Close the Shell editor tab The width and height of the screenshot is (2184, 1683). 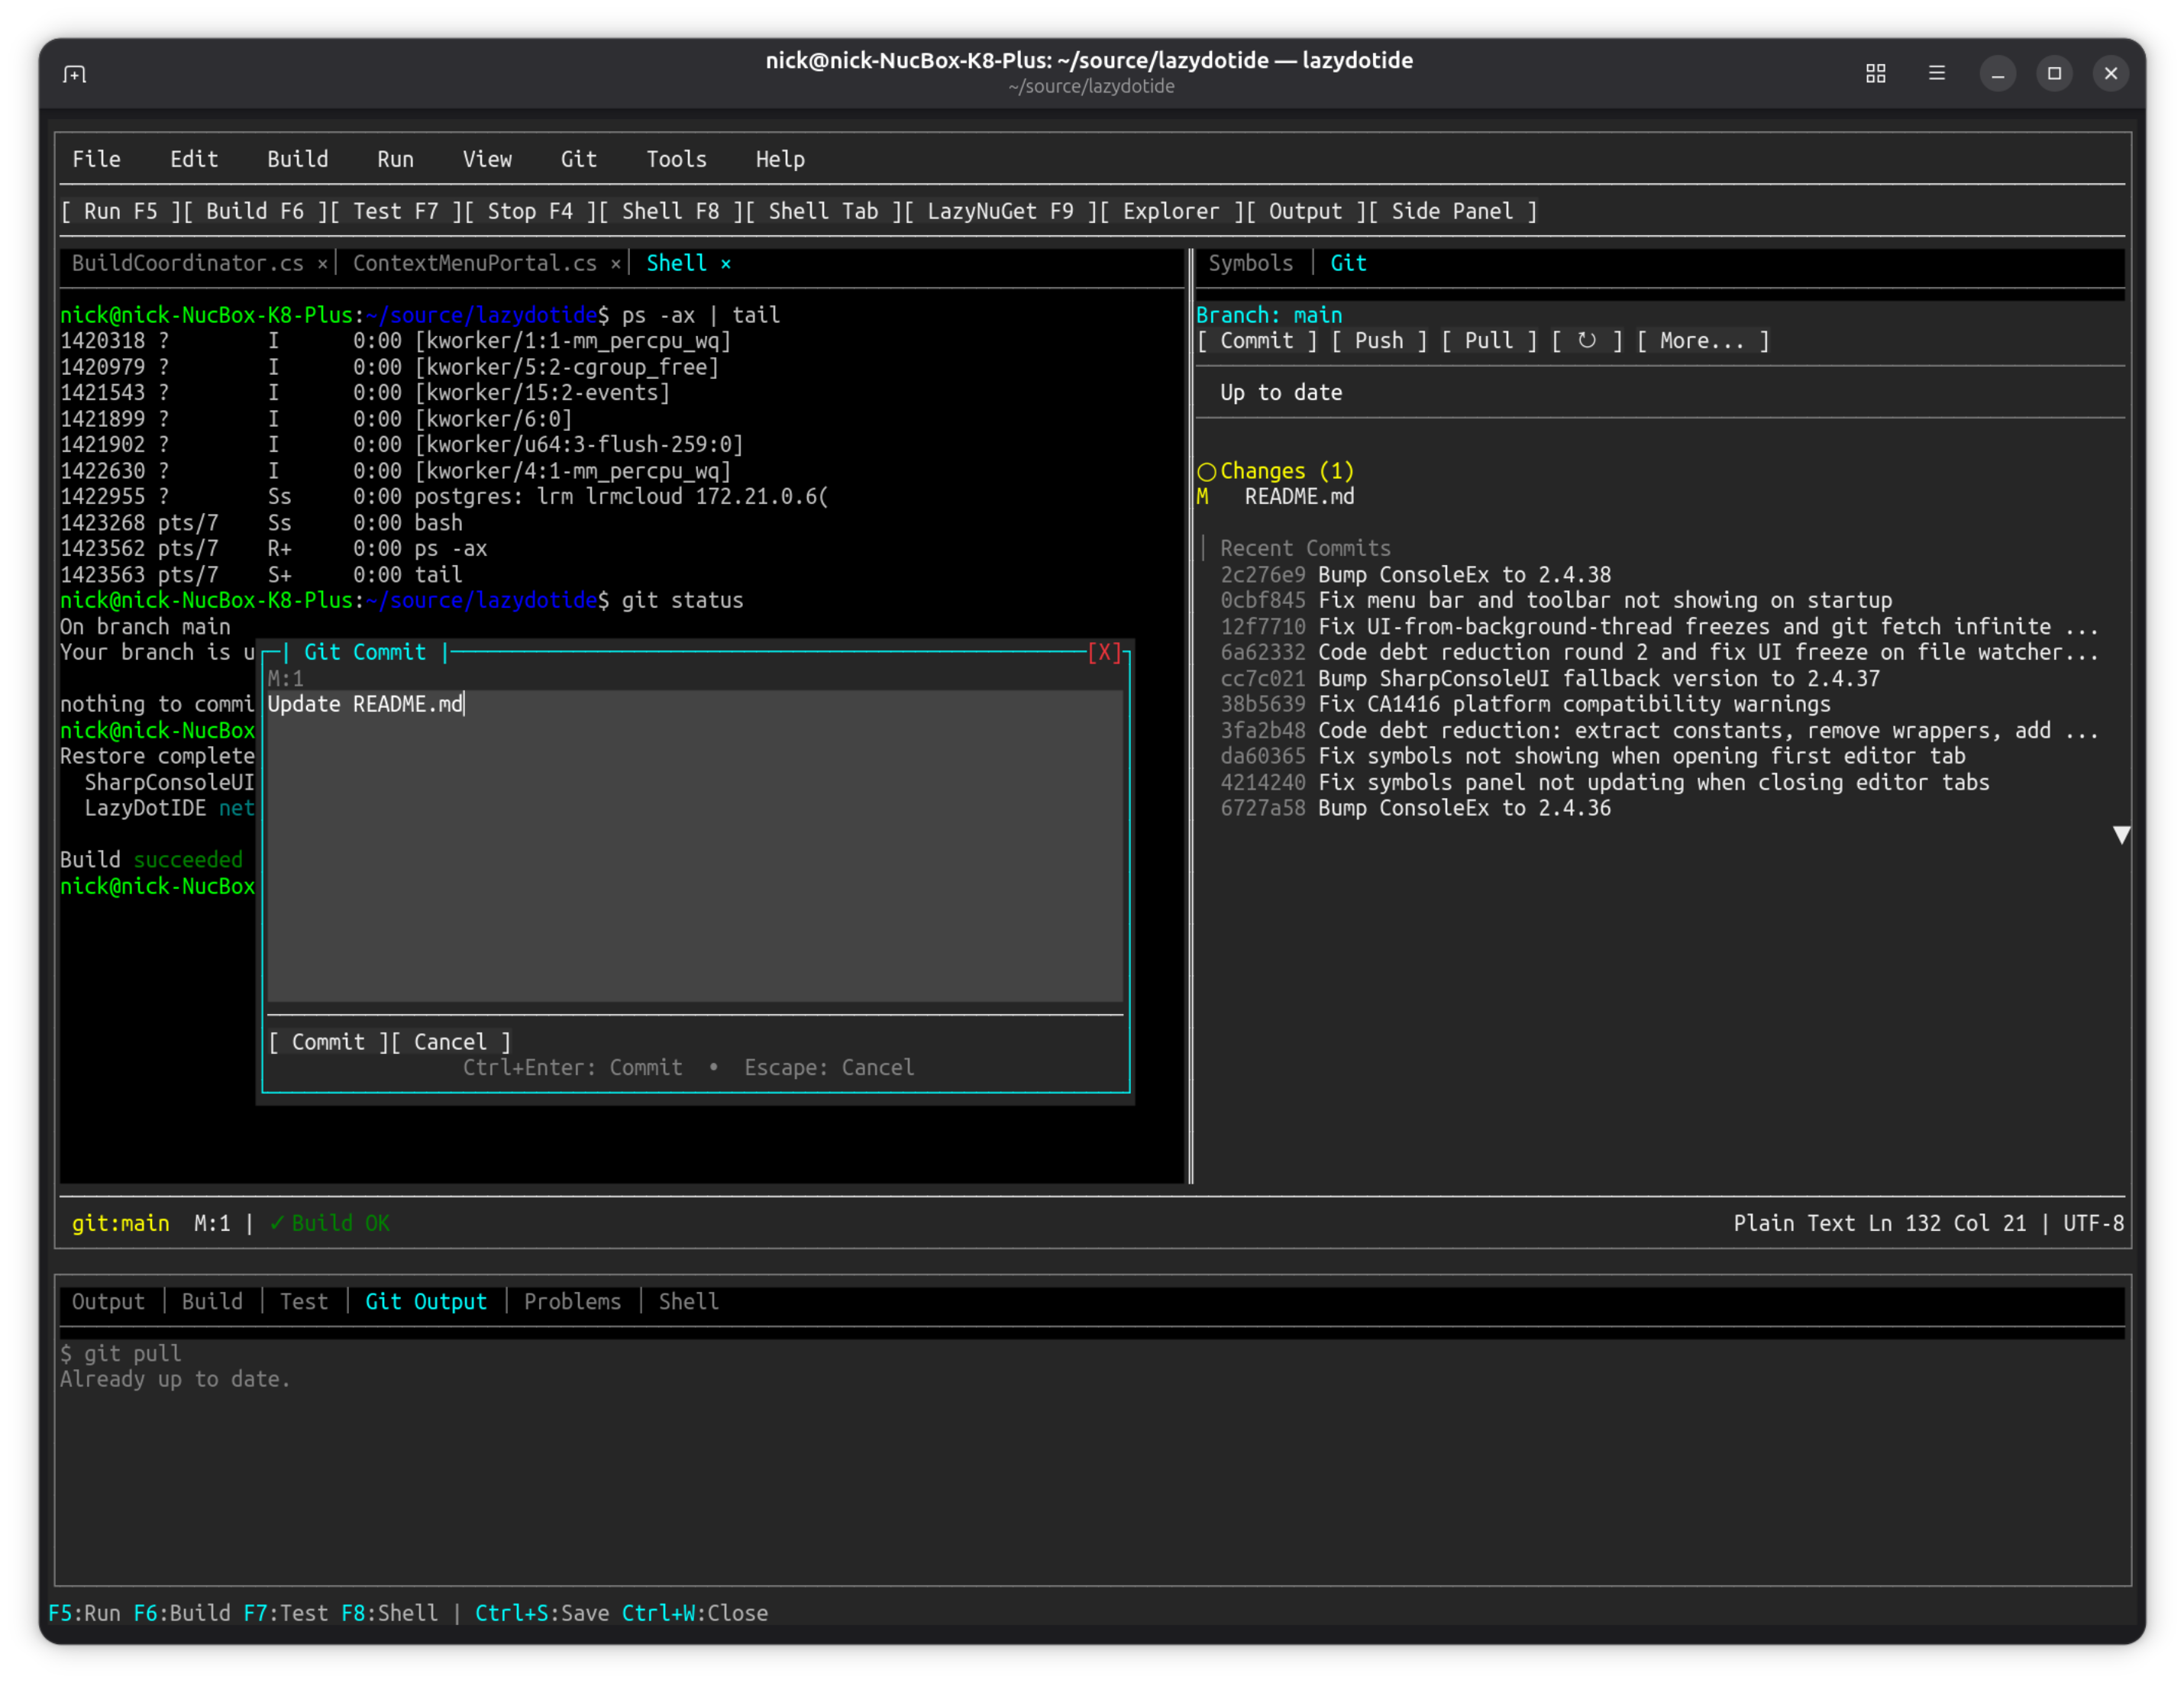pyautogui.click(x=725, y=263)
